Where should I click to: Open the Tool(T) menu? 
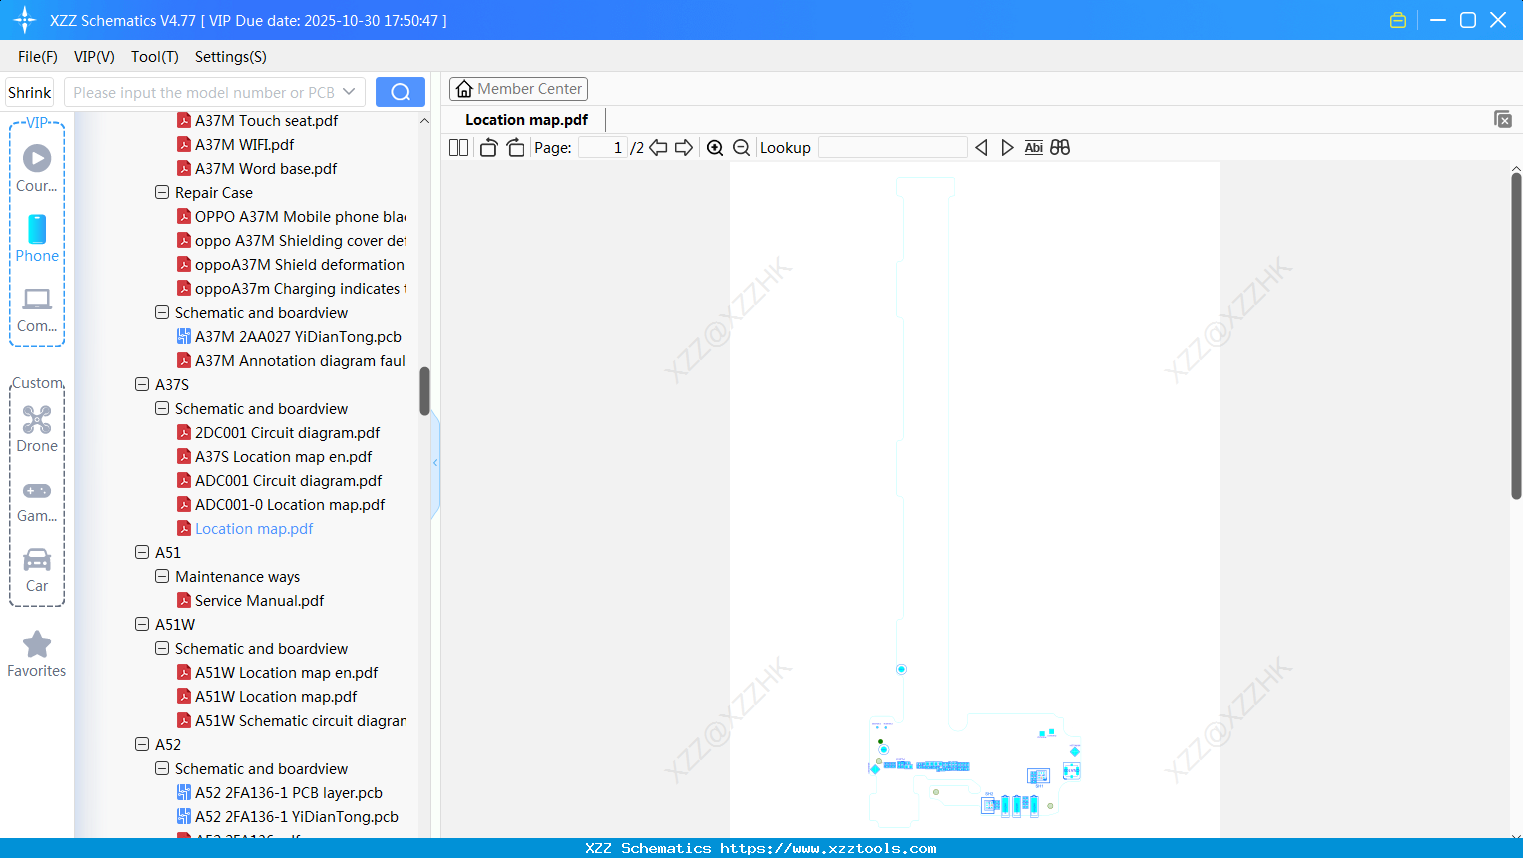tap(155, 57)
